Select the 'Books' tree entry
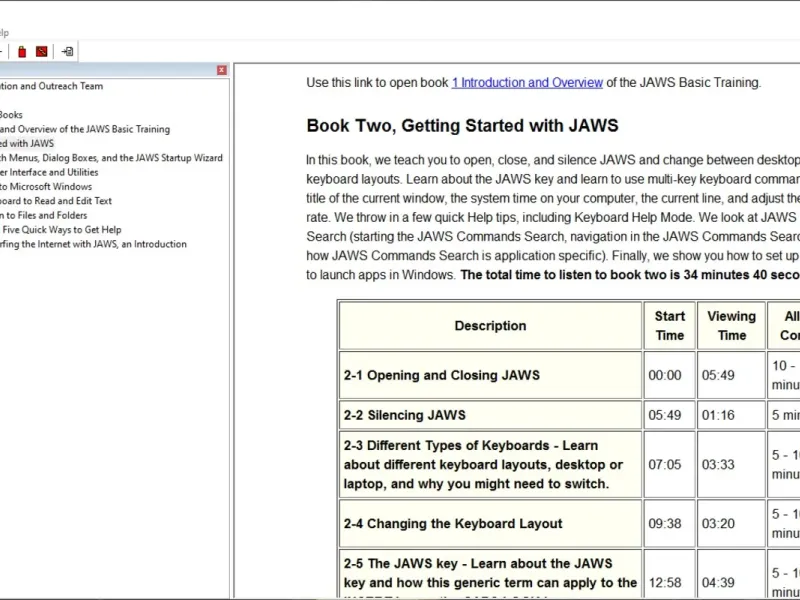Screen dimensions: 800x600 11,115
